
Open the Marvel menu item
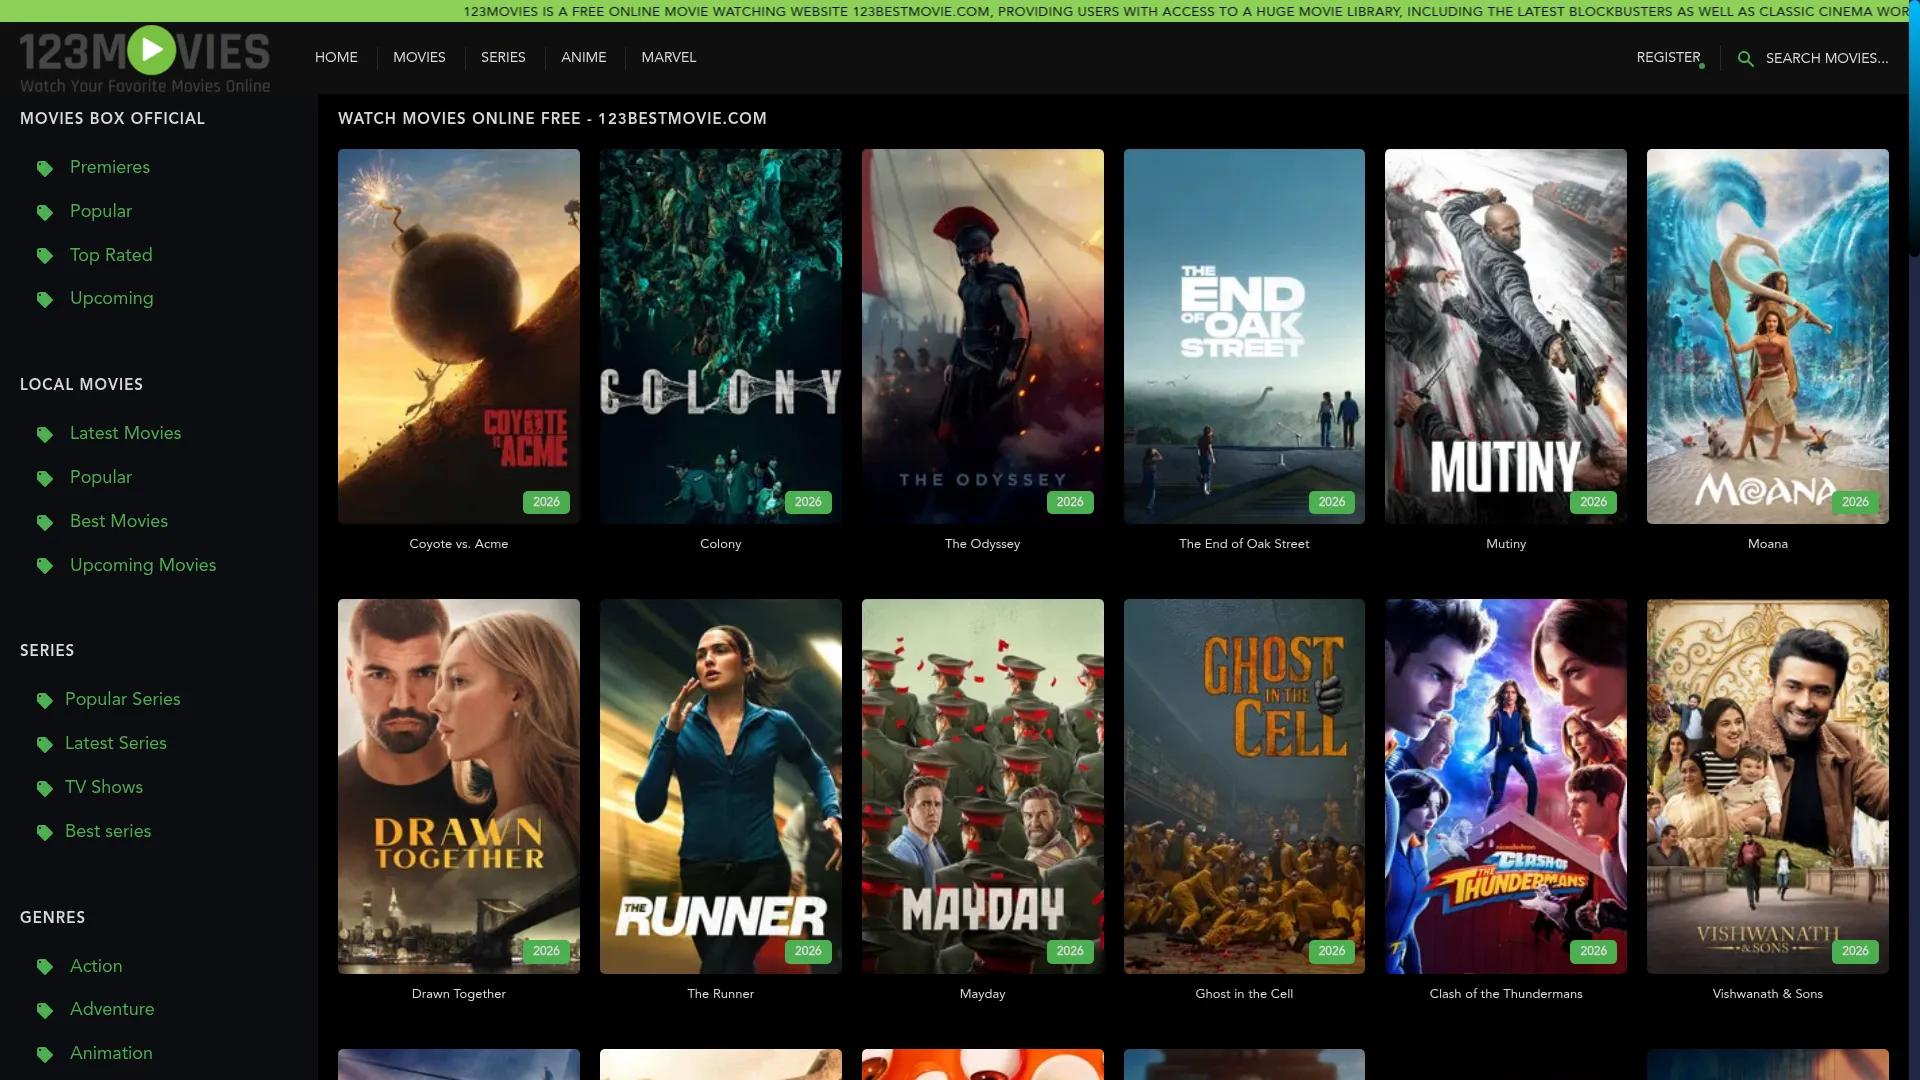(669, 57)
